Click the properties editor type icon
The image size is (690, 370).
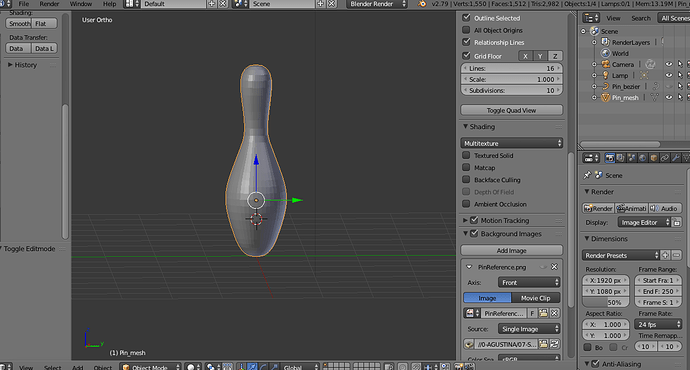pyautogui.click(x=591, y=158)
